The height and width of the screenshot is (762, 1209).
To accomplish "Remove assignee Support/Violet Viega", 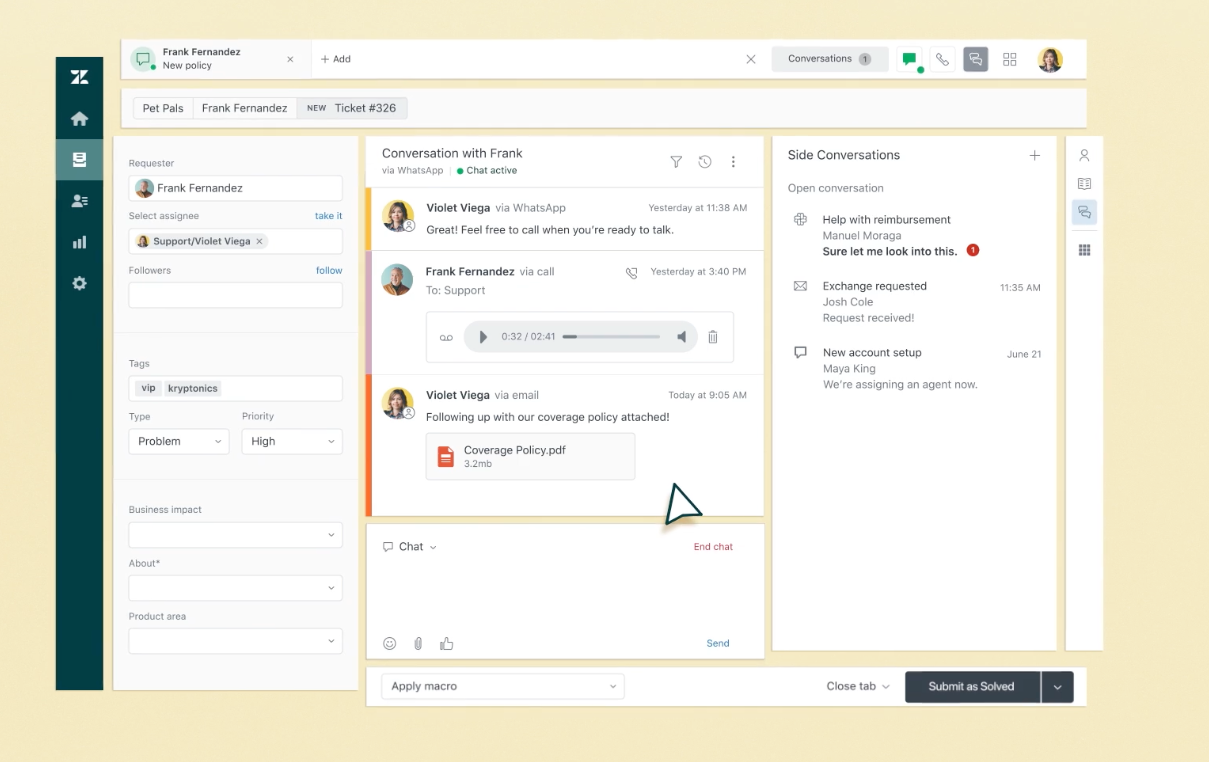I will pyautogui.click(x=259, y=241).
